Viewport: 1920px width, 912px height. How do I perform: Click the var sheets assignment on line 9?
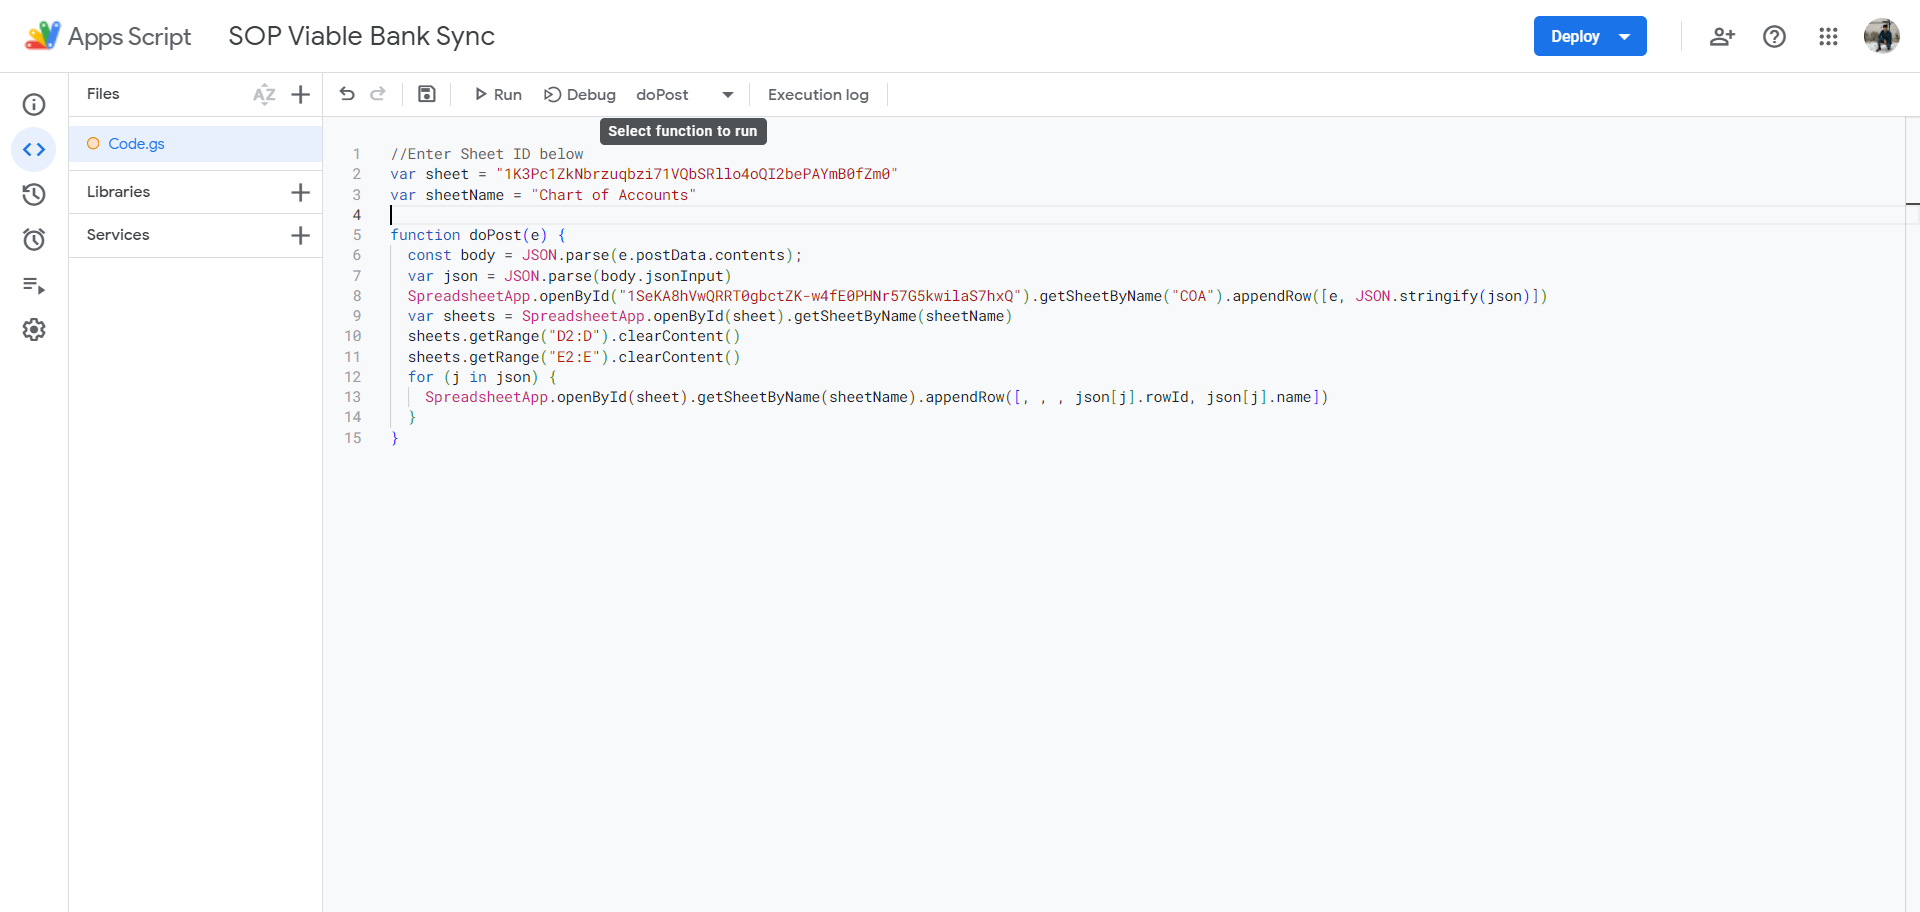pyautogui.click(x=710, y=316)
